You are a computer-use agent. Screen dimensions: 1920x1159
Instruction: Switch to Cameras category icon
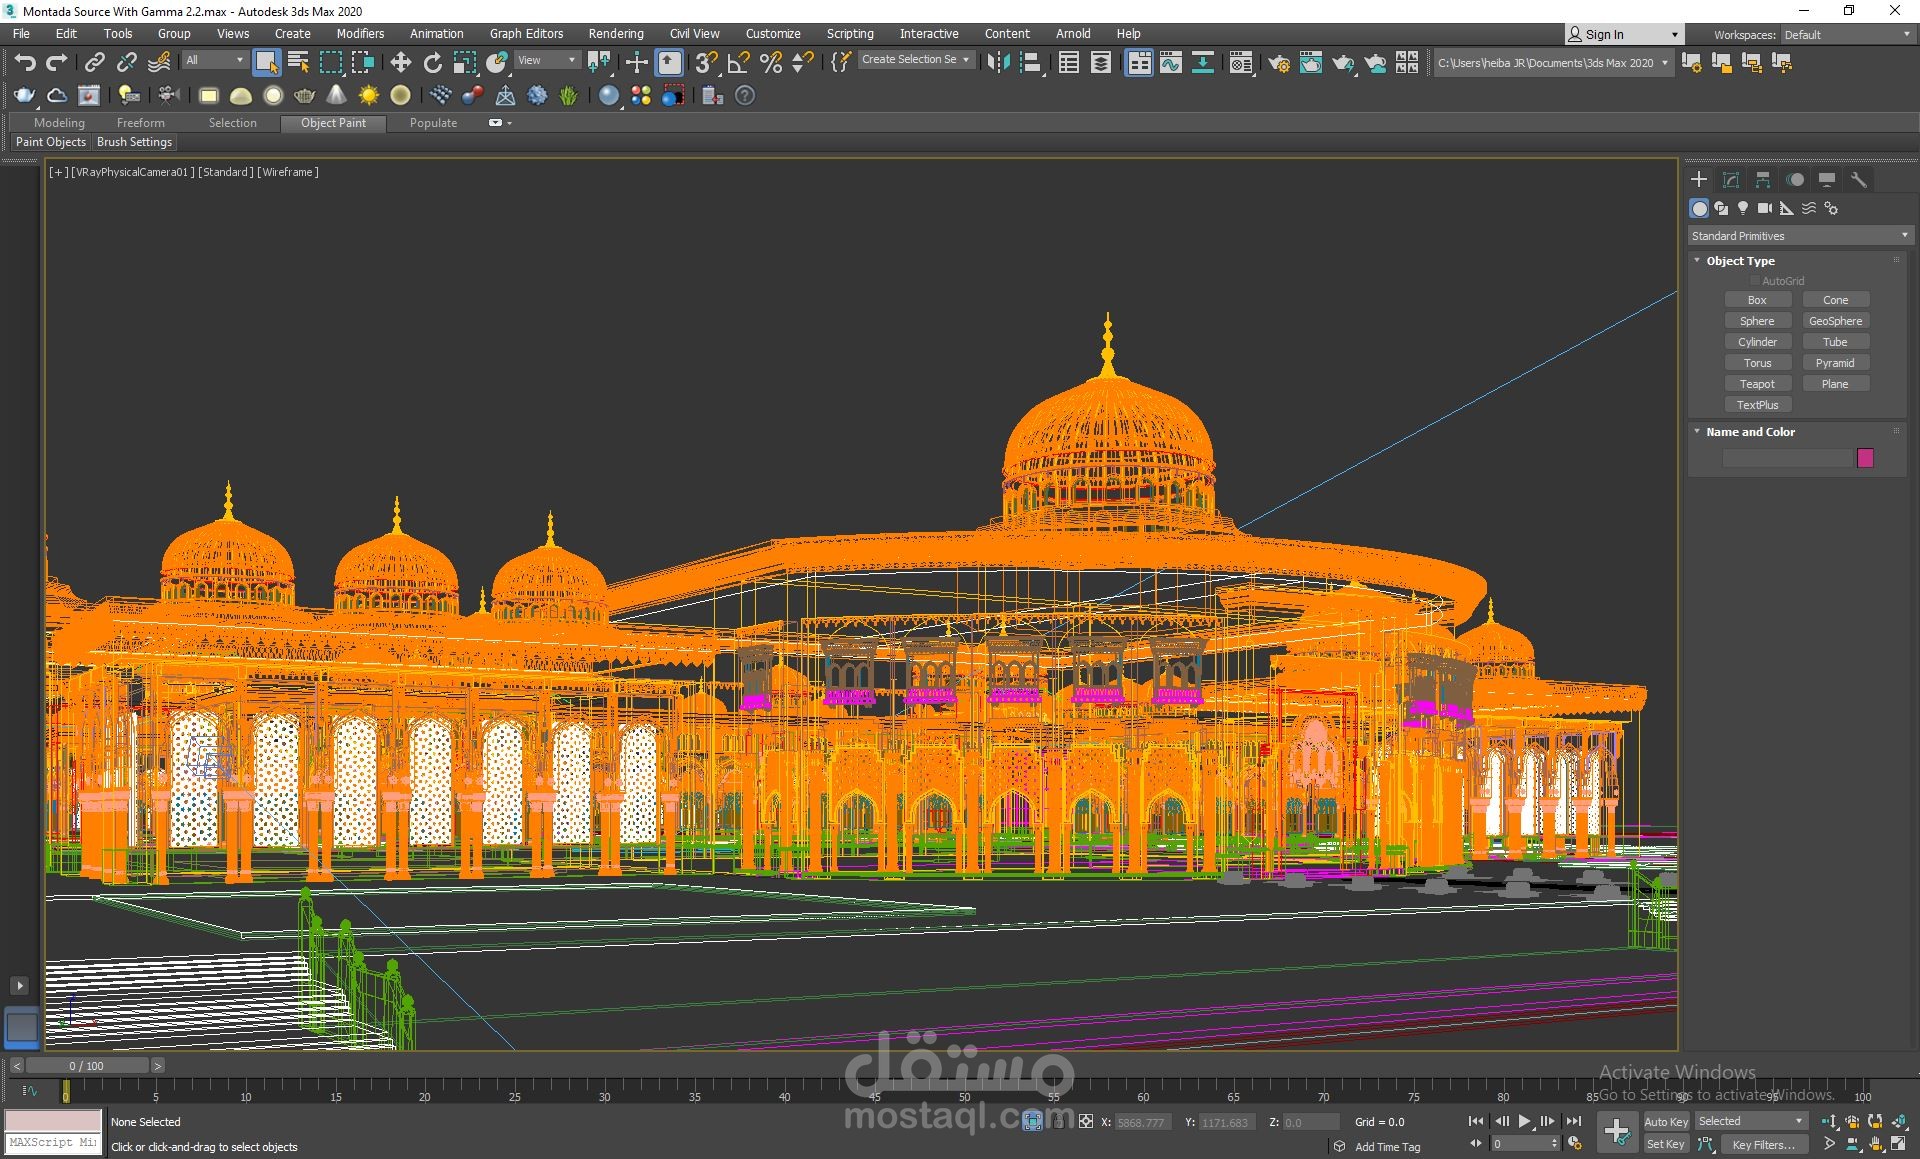[x=1765, y=208]
